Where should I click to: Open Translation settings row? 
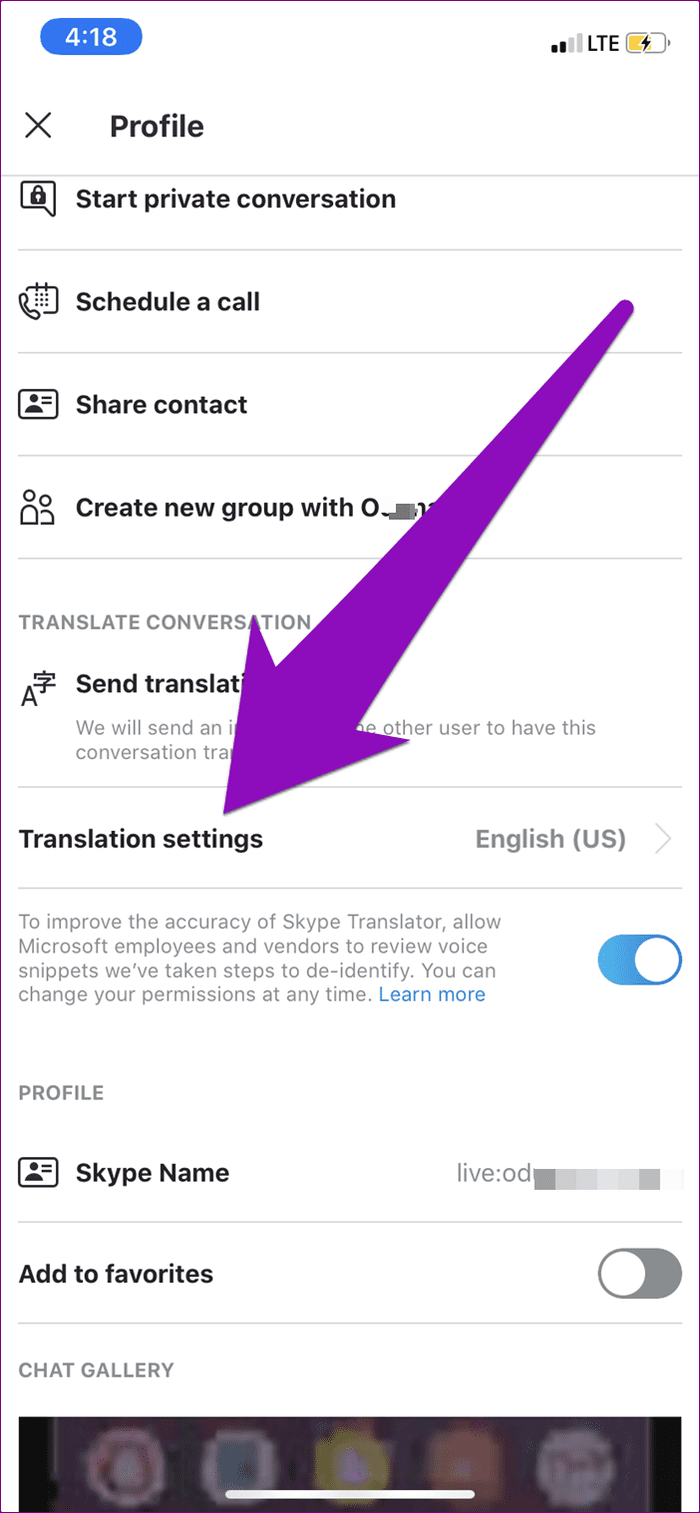[x=350, y=838]
